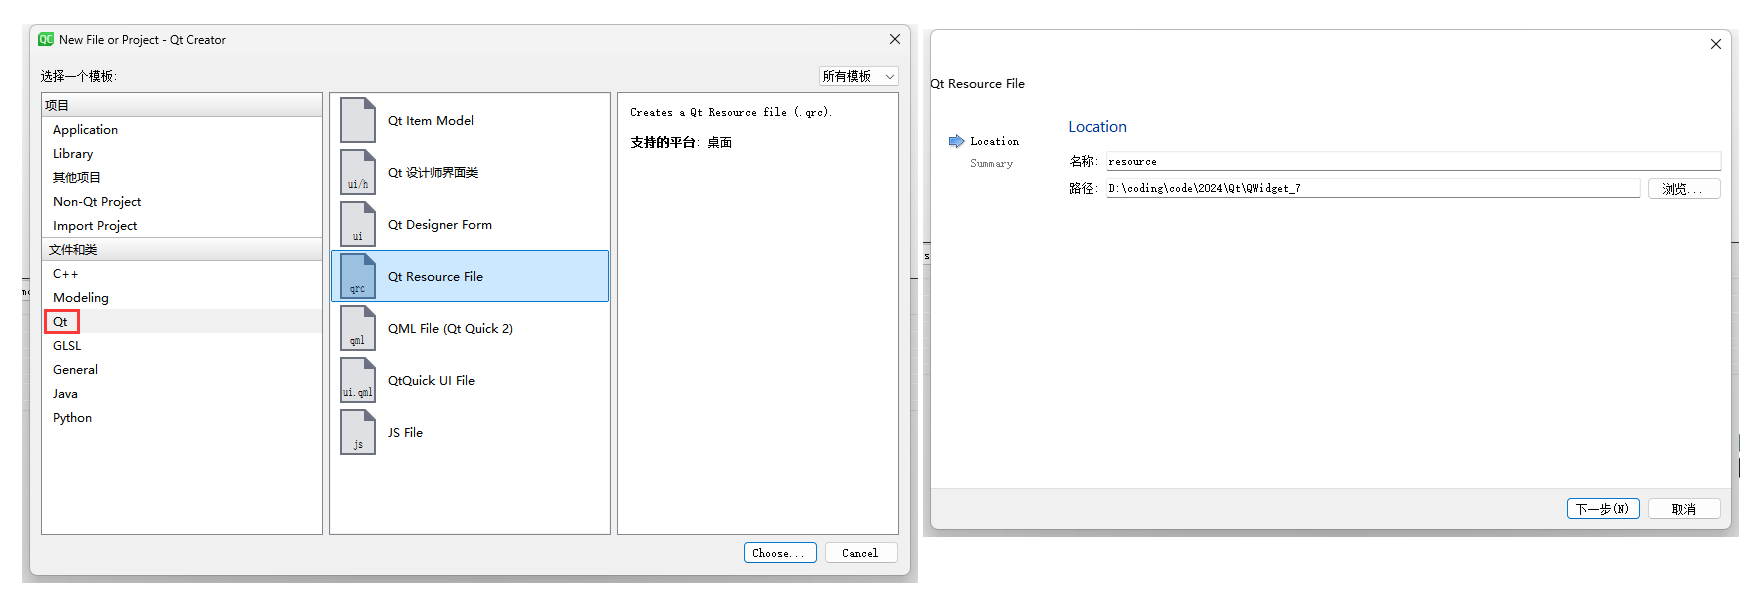Viewport: 1747px width, 597px height.
Task: Select 其他项目 project category
Action: pyautogui.click(x=181, y=178)
